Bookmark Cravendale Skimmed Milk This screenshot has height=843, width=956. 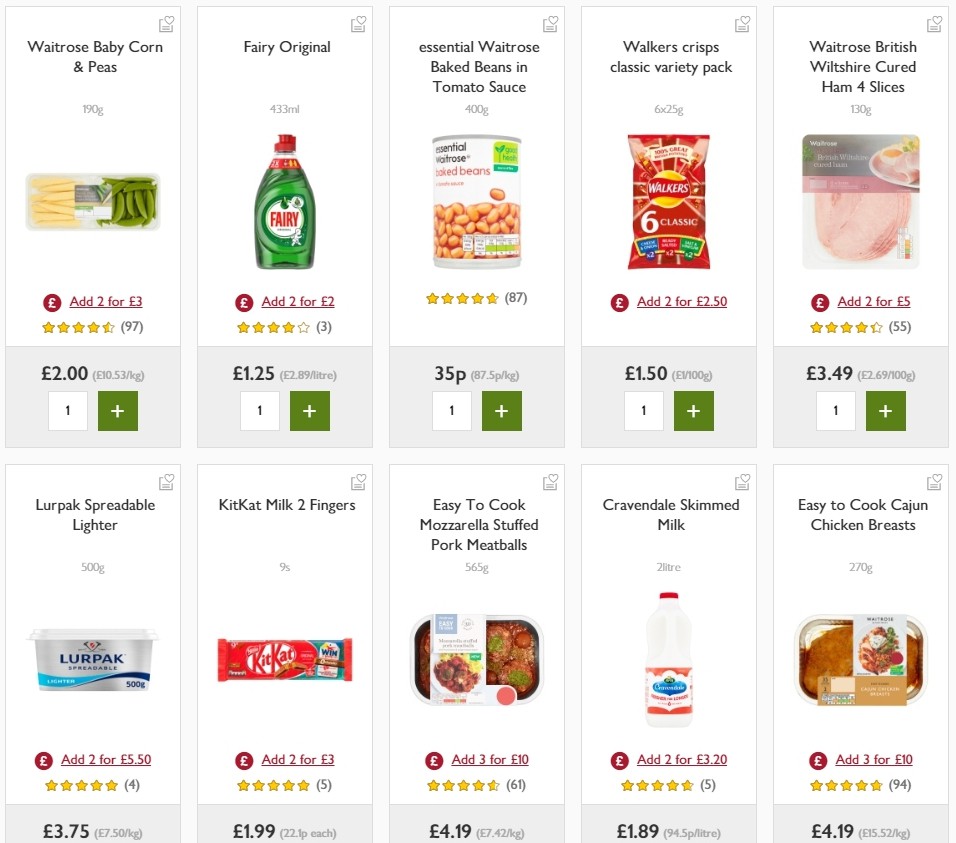pos(742,481)
